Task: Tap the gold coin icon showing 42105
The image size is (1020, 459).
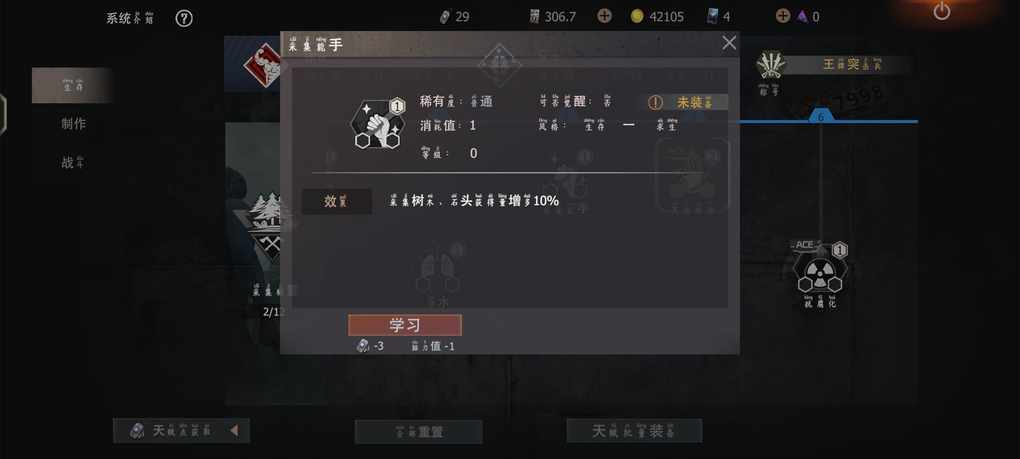Action: coord(637,17)
